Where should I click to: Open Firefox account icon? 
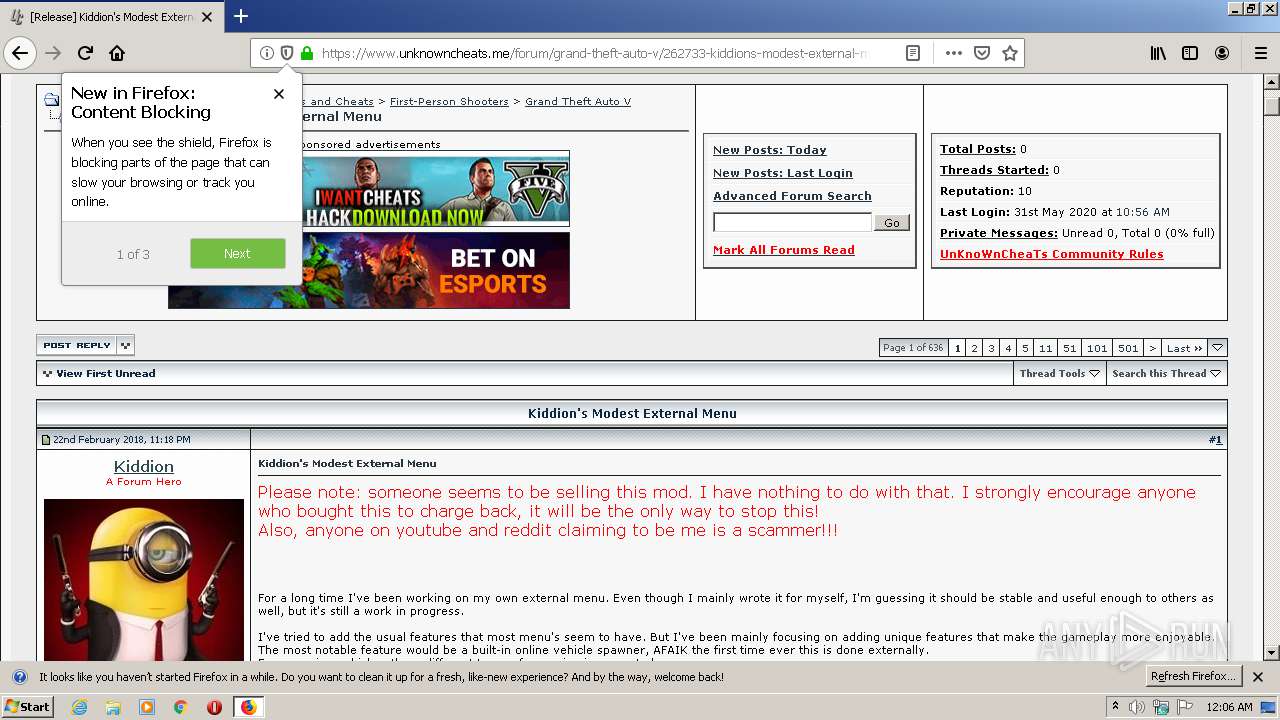[x=1222, y=53]
